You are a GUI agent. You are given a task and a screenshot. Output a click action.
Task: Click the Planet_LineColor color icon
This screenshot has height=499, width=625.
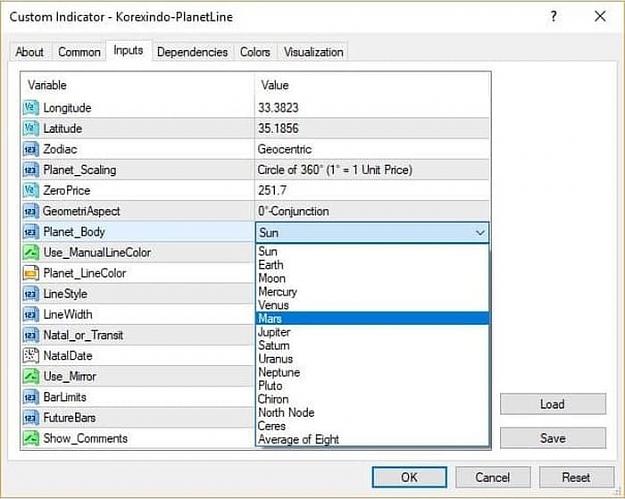pyautogui.click(x=31, y=273)
